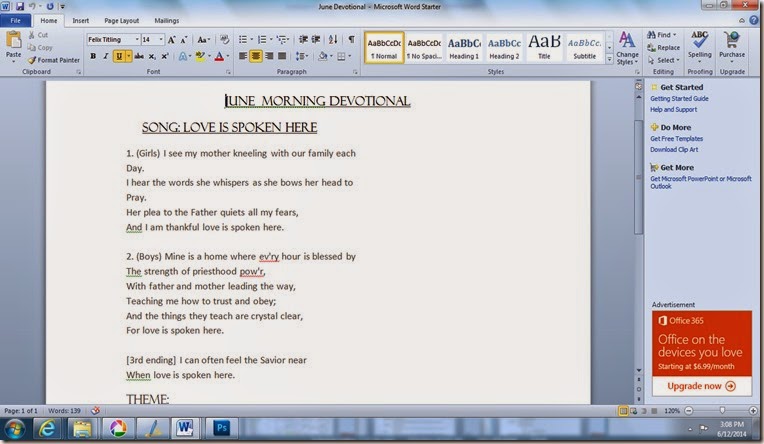
Task: Open the Getting Started Guide link
Action: 679,98
